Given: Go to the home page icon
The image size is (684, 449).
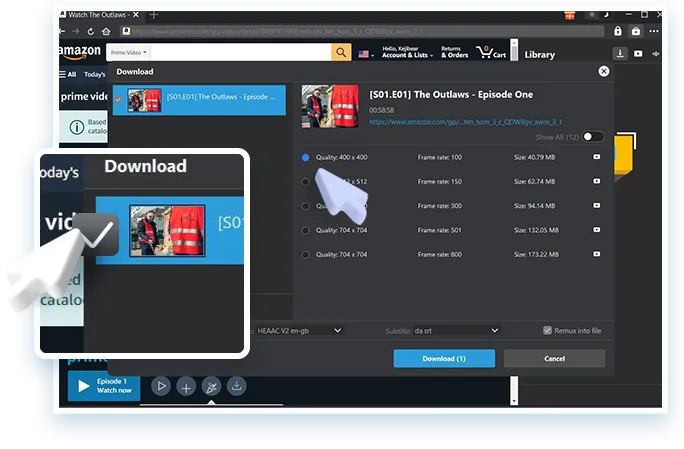Looking at the screenshot, I should (x=106, y=31).
